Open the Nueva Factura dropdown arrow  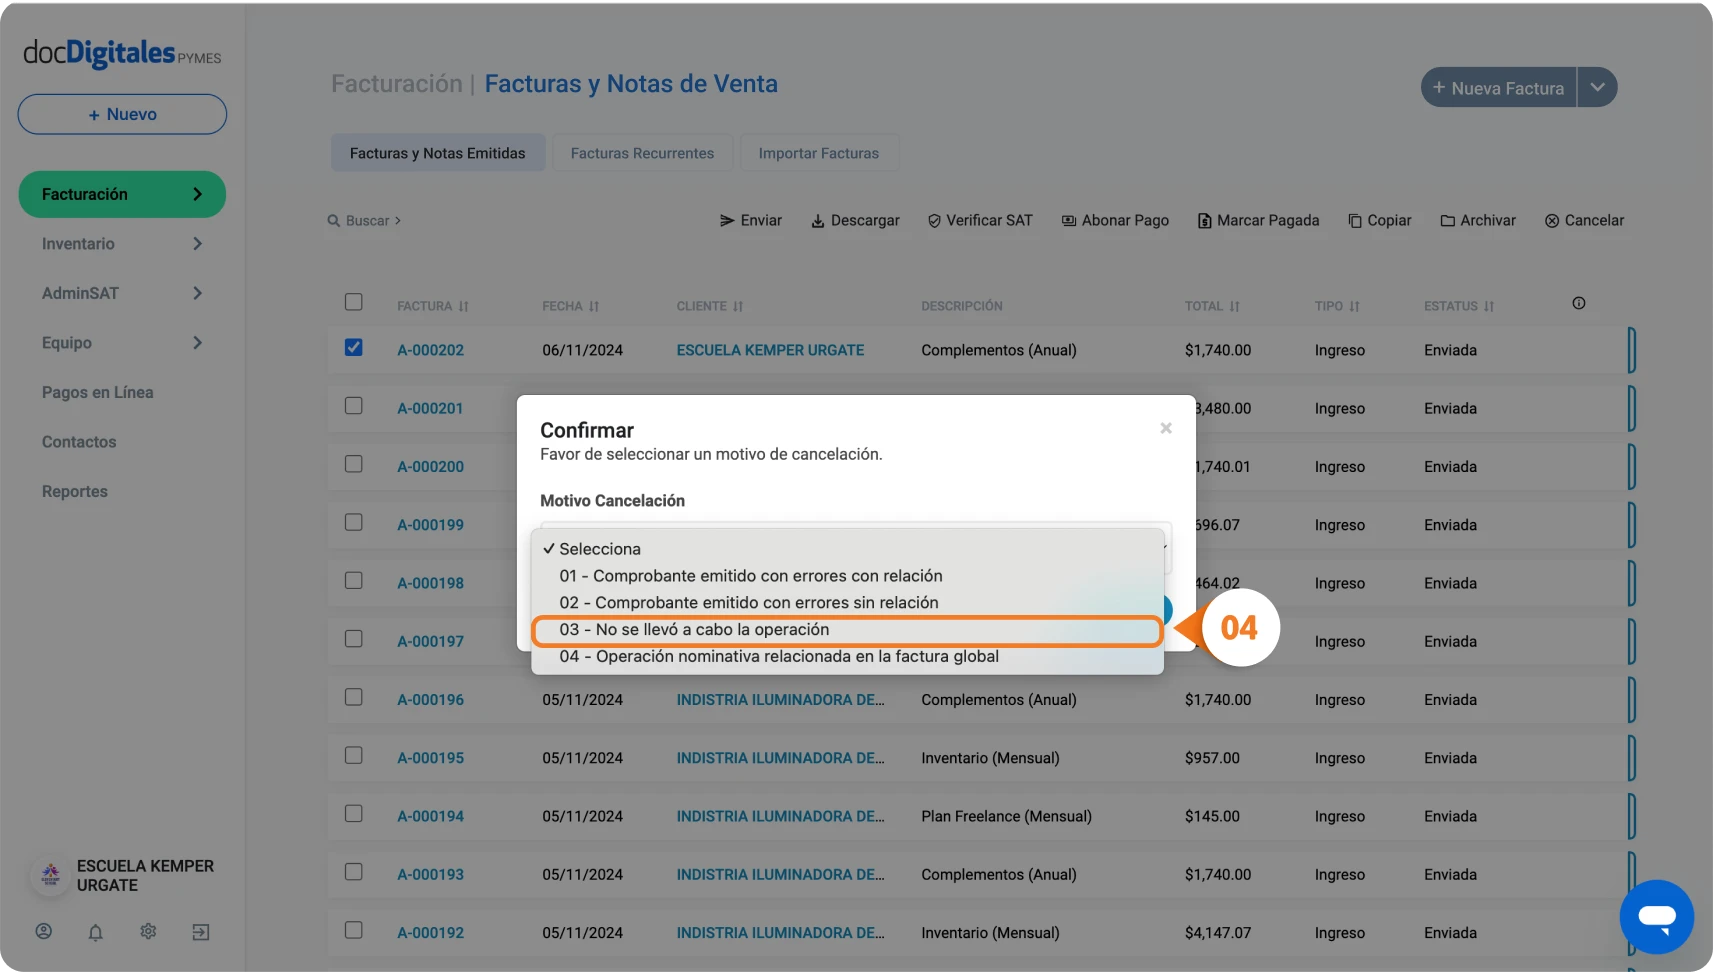tap(1598, 87)
